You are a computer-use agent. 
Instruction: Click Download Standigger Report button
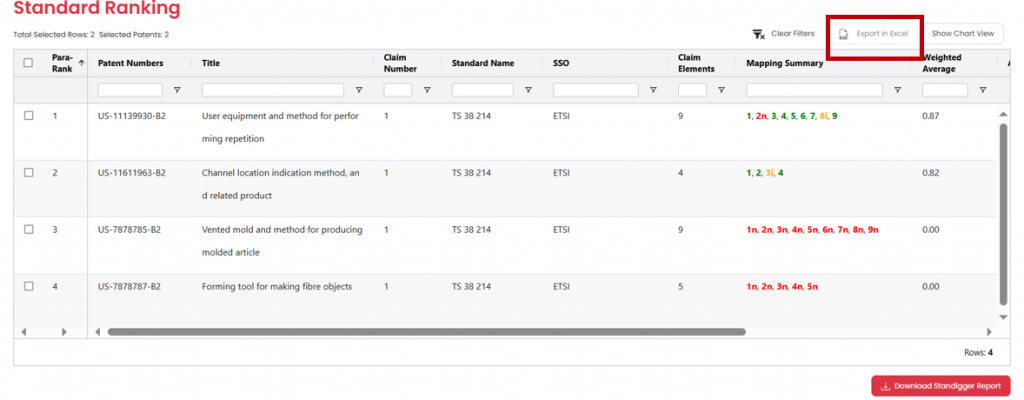940,386
